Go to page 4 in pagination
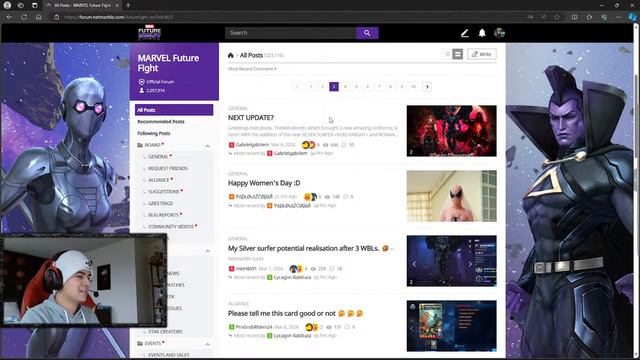This screenshot has height=360, width=640. (x=345, y=87)
